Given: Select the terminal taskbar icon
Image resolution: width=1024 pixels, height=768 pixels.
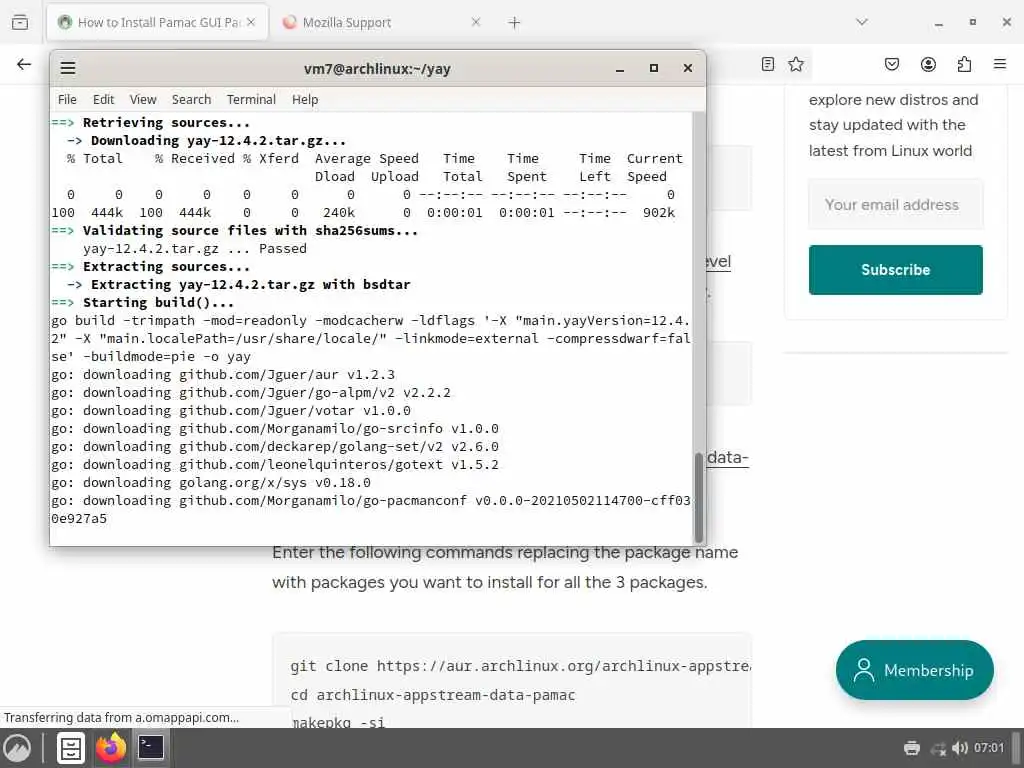Looking at the screenshot, I should 151,748.
